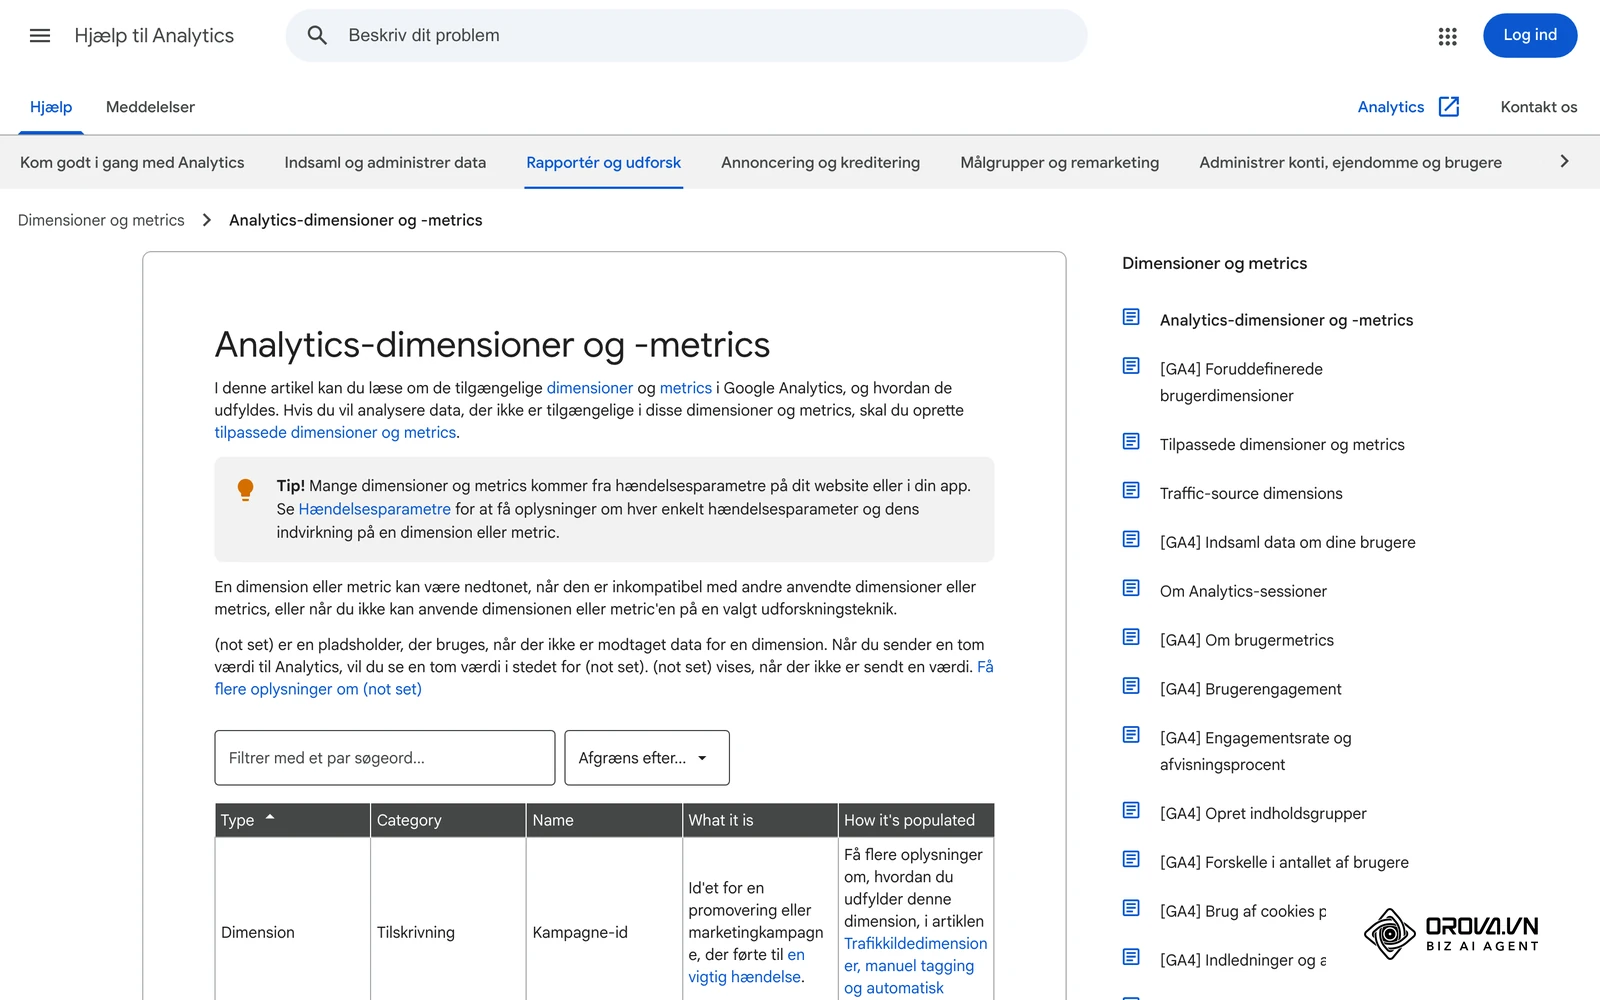Viewport: 1600px width, 1000px height.
Task: Sort table by Type column arrow
Action: [270, 818]
